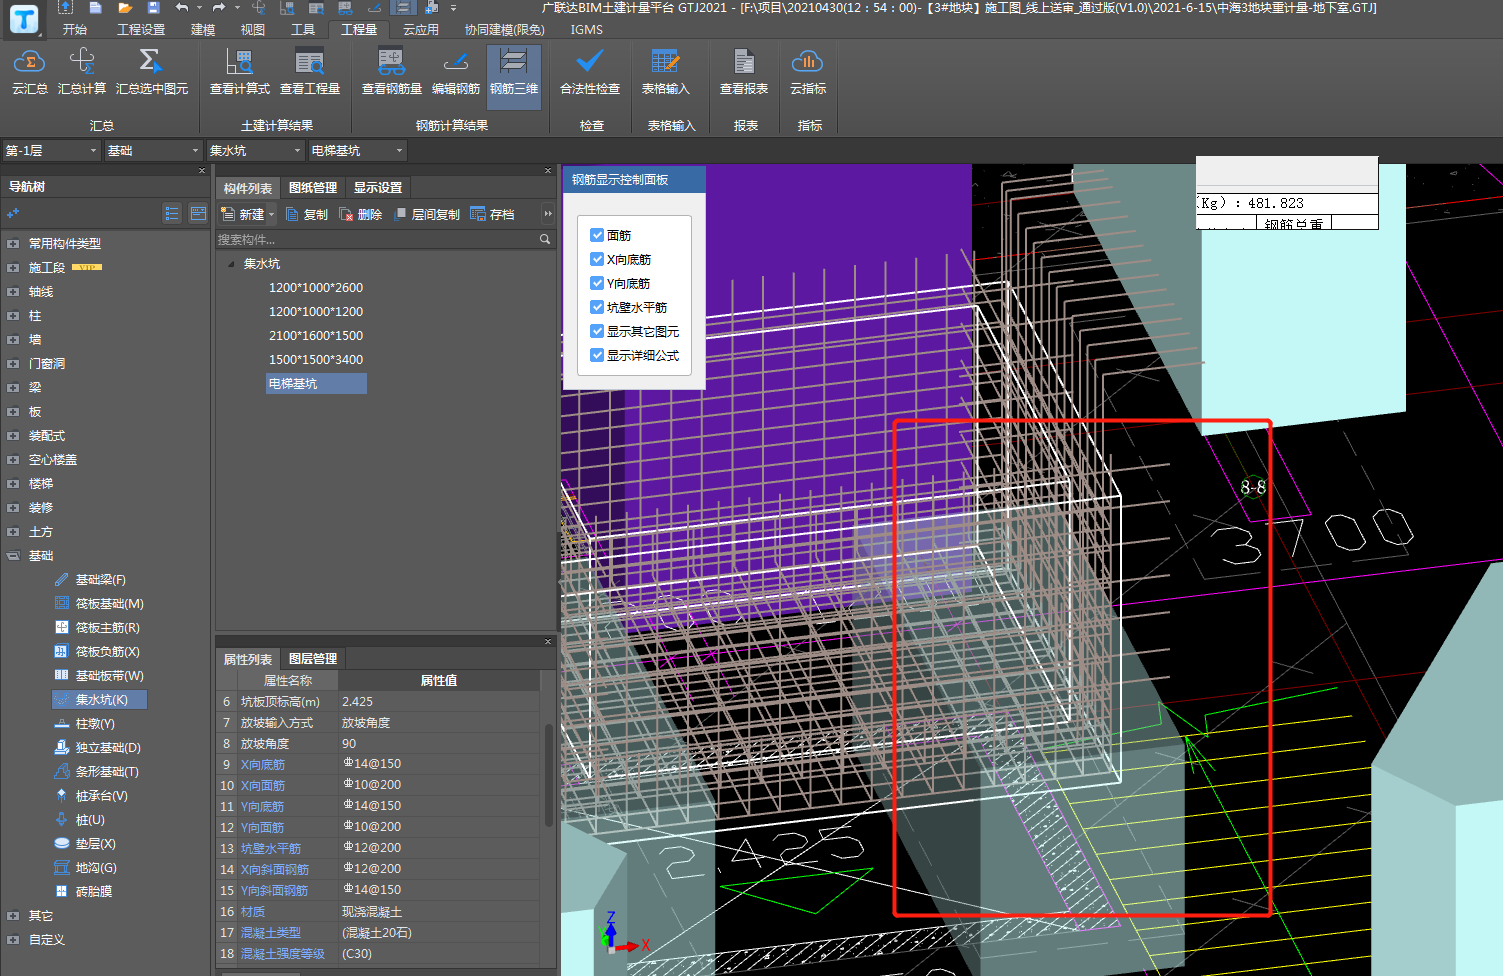
Task: Click the Glodon application logo button
Action: [24, 18]
